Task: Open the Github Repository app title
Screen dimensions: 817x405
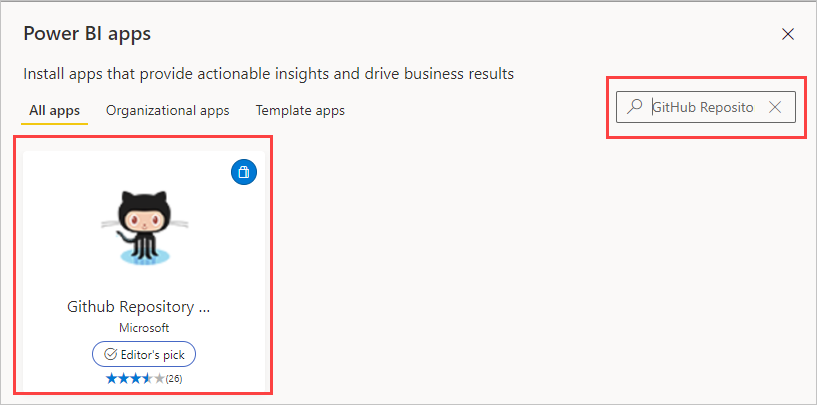Action: click(139, 307)
